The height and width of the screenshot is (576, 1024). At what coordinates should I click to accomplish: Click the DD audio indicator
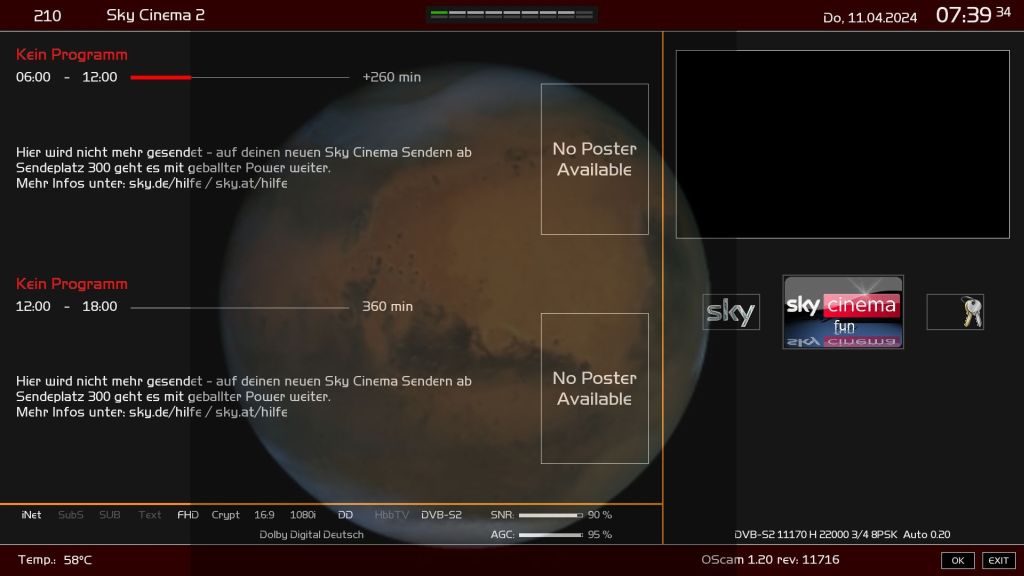click(345, 515)
